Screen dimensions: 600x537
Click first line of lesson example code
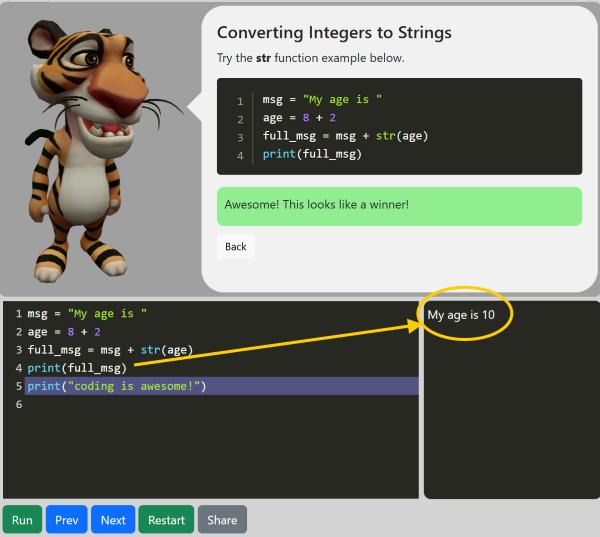click(x=322, y=100)
